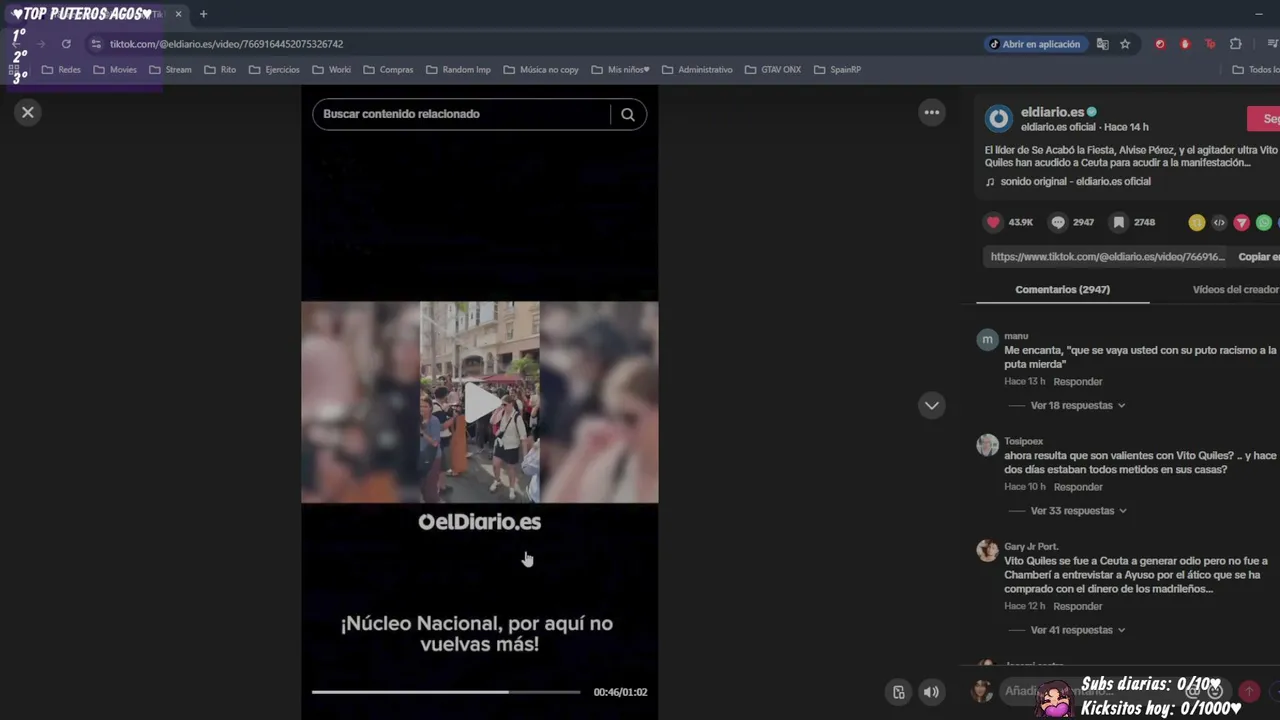Screen dimensions: 1280x720
Task: Open the 'Música no copy' bookmarks folder
Action: point(541,70)
